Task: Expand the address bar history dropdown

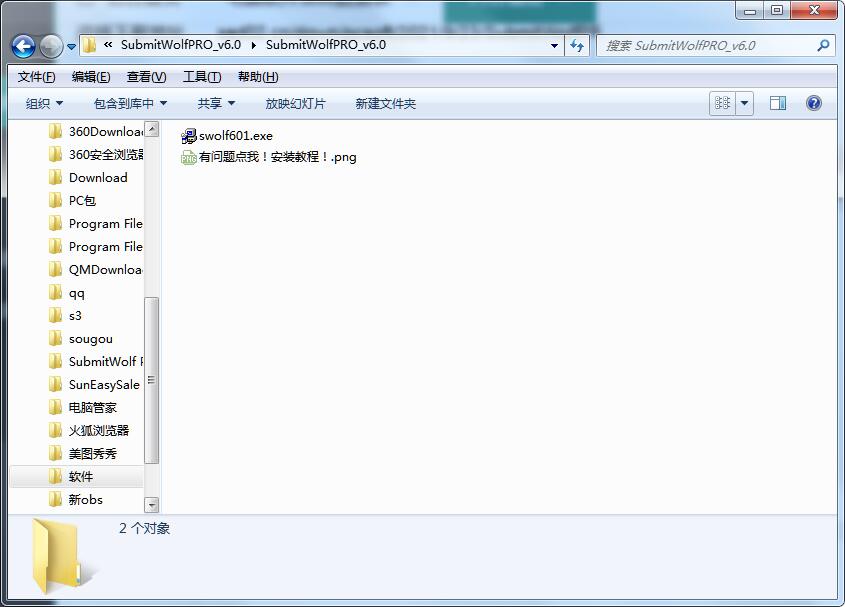Action: [553, 45]
